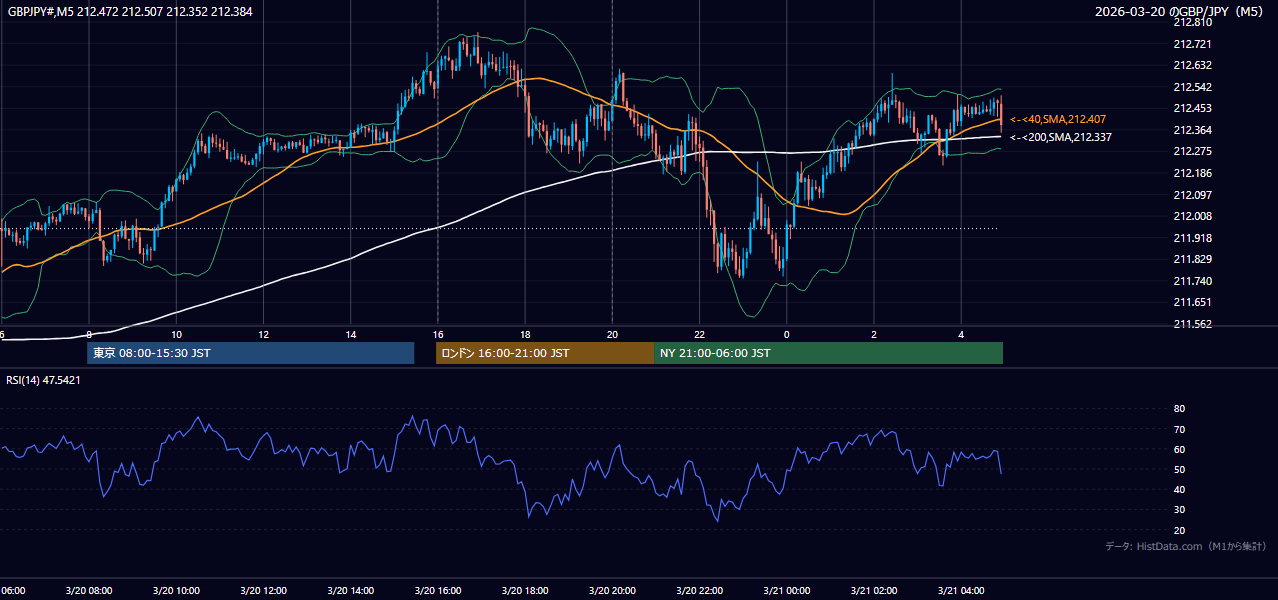
Task: Click the RSI(14) 47.5421 indicator label
Action: [44, 380]
